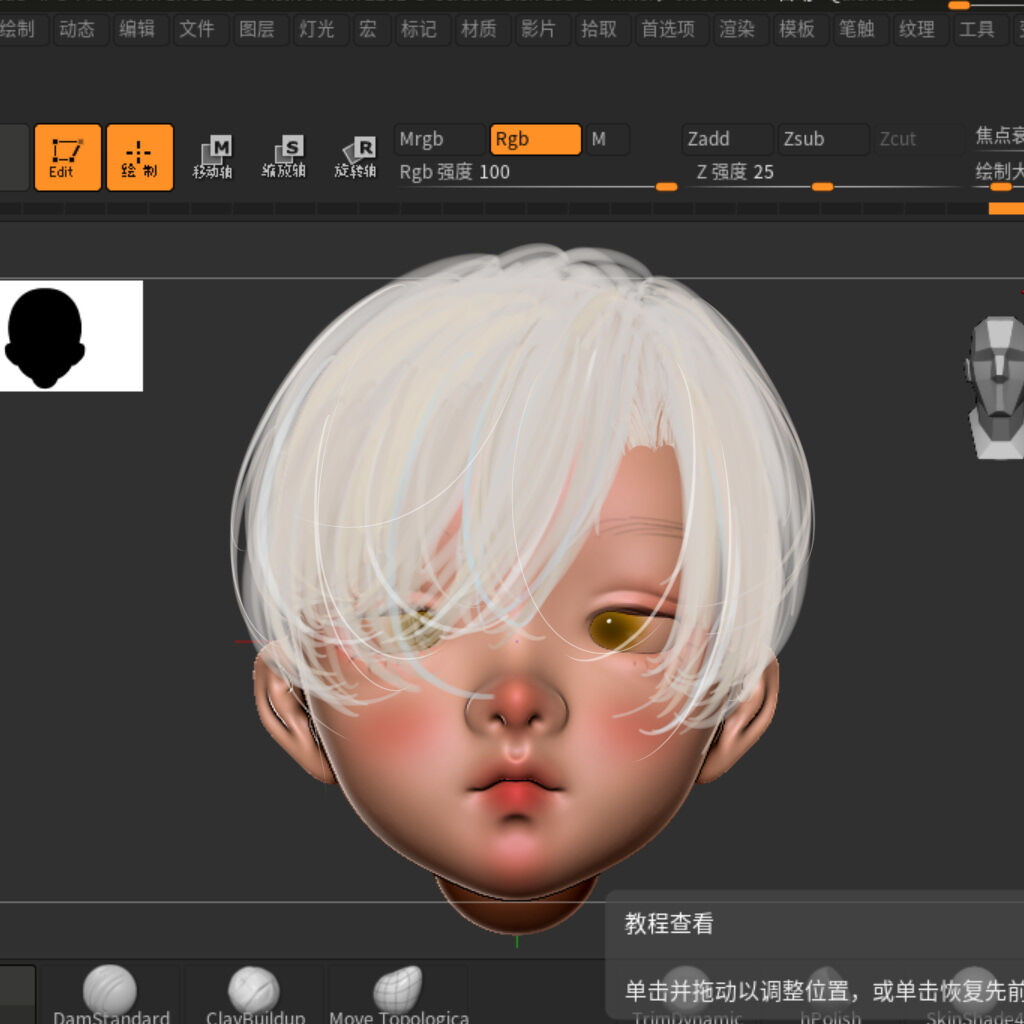This screenshot has height=1024, width=1024.
Task: Toggle Mrgb painting mode
Action: [440, 139]
